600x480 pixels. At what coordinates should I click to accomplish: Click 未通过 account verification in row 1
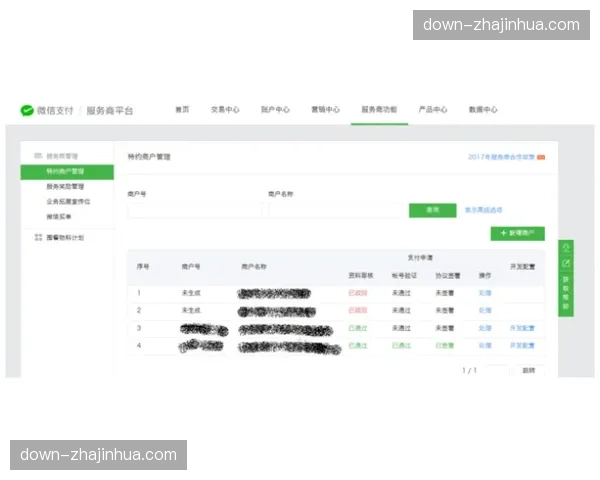(x=401, y=293)
